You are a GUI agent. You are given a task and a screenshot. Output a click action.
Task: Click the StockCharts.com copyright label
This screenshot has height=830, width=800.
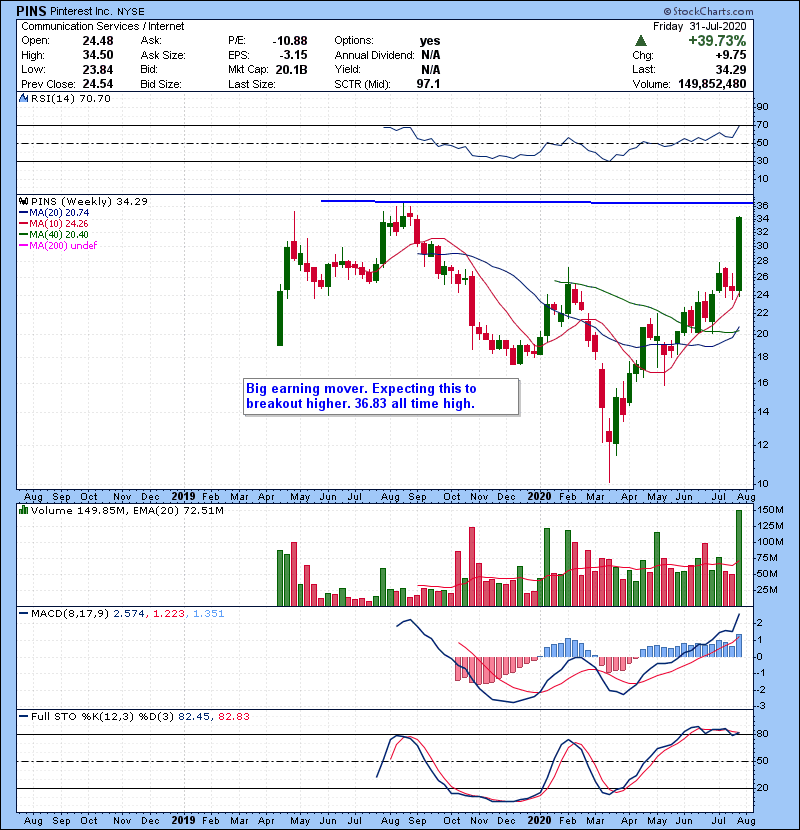(708, 11)
